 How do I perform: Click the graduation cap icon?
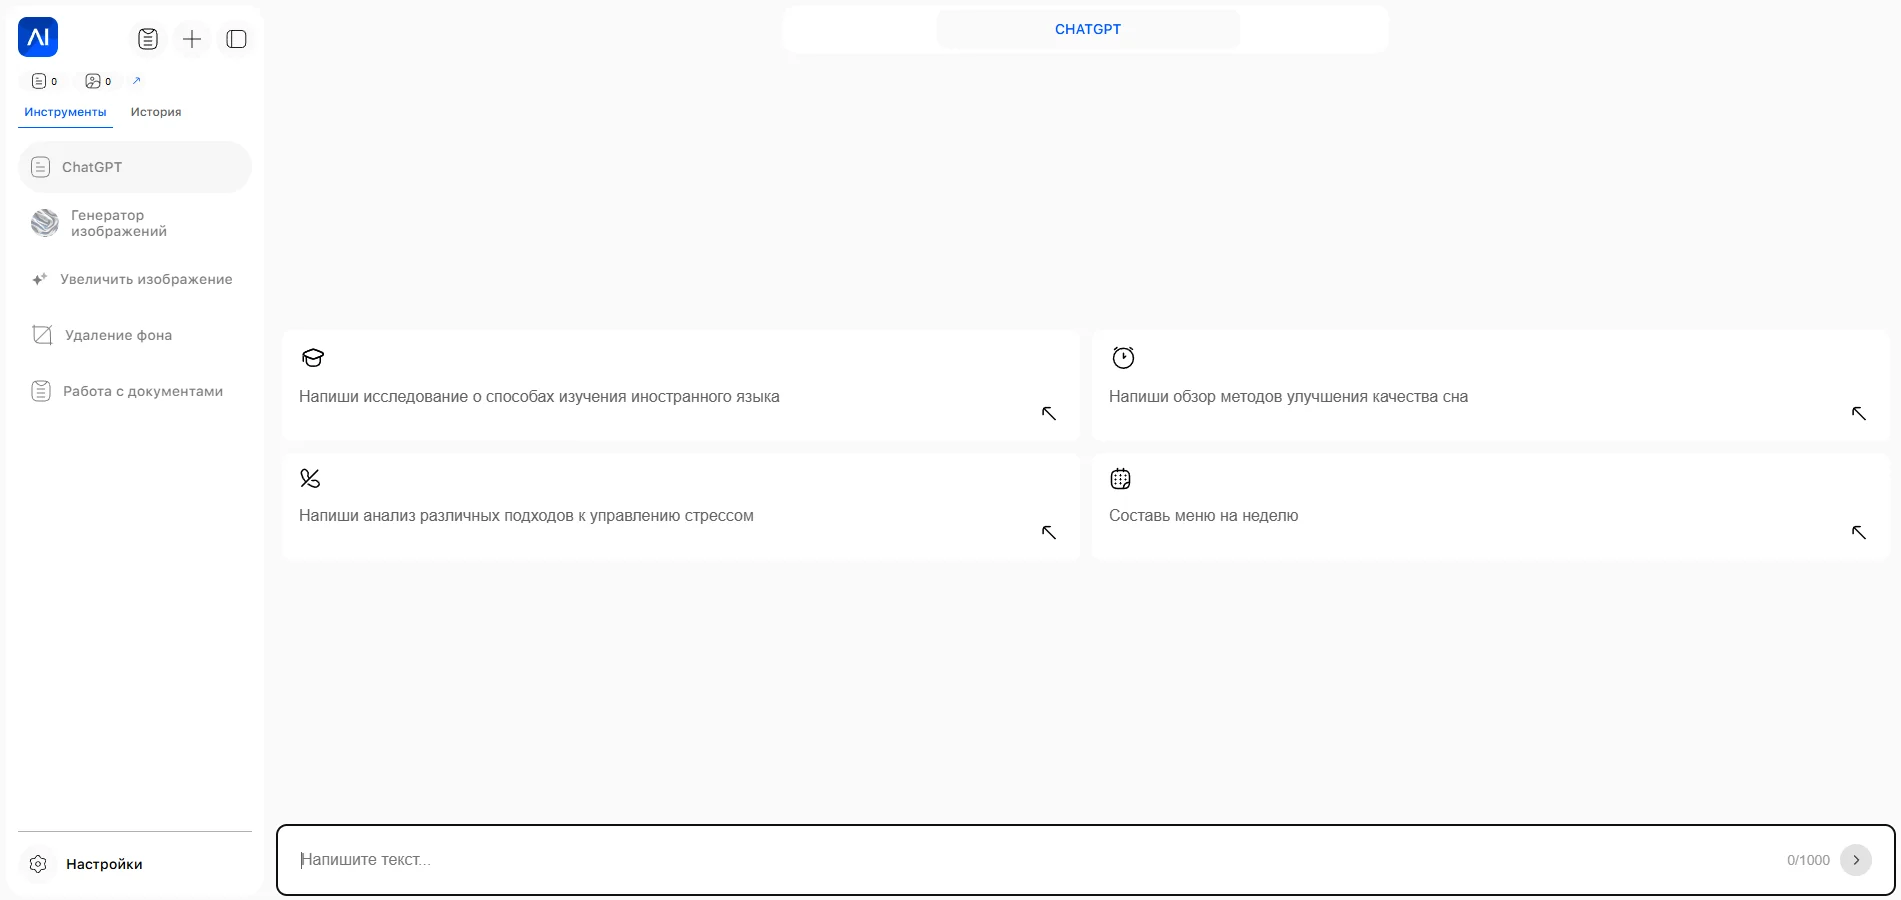[x=313, y=358]
